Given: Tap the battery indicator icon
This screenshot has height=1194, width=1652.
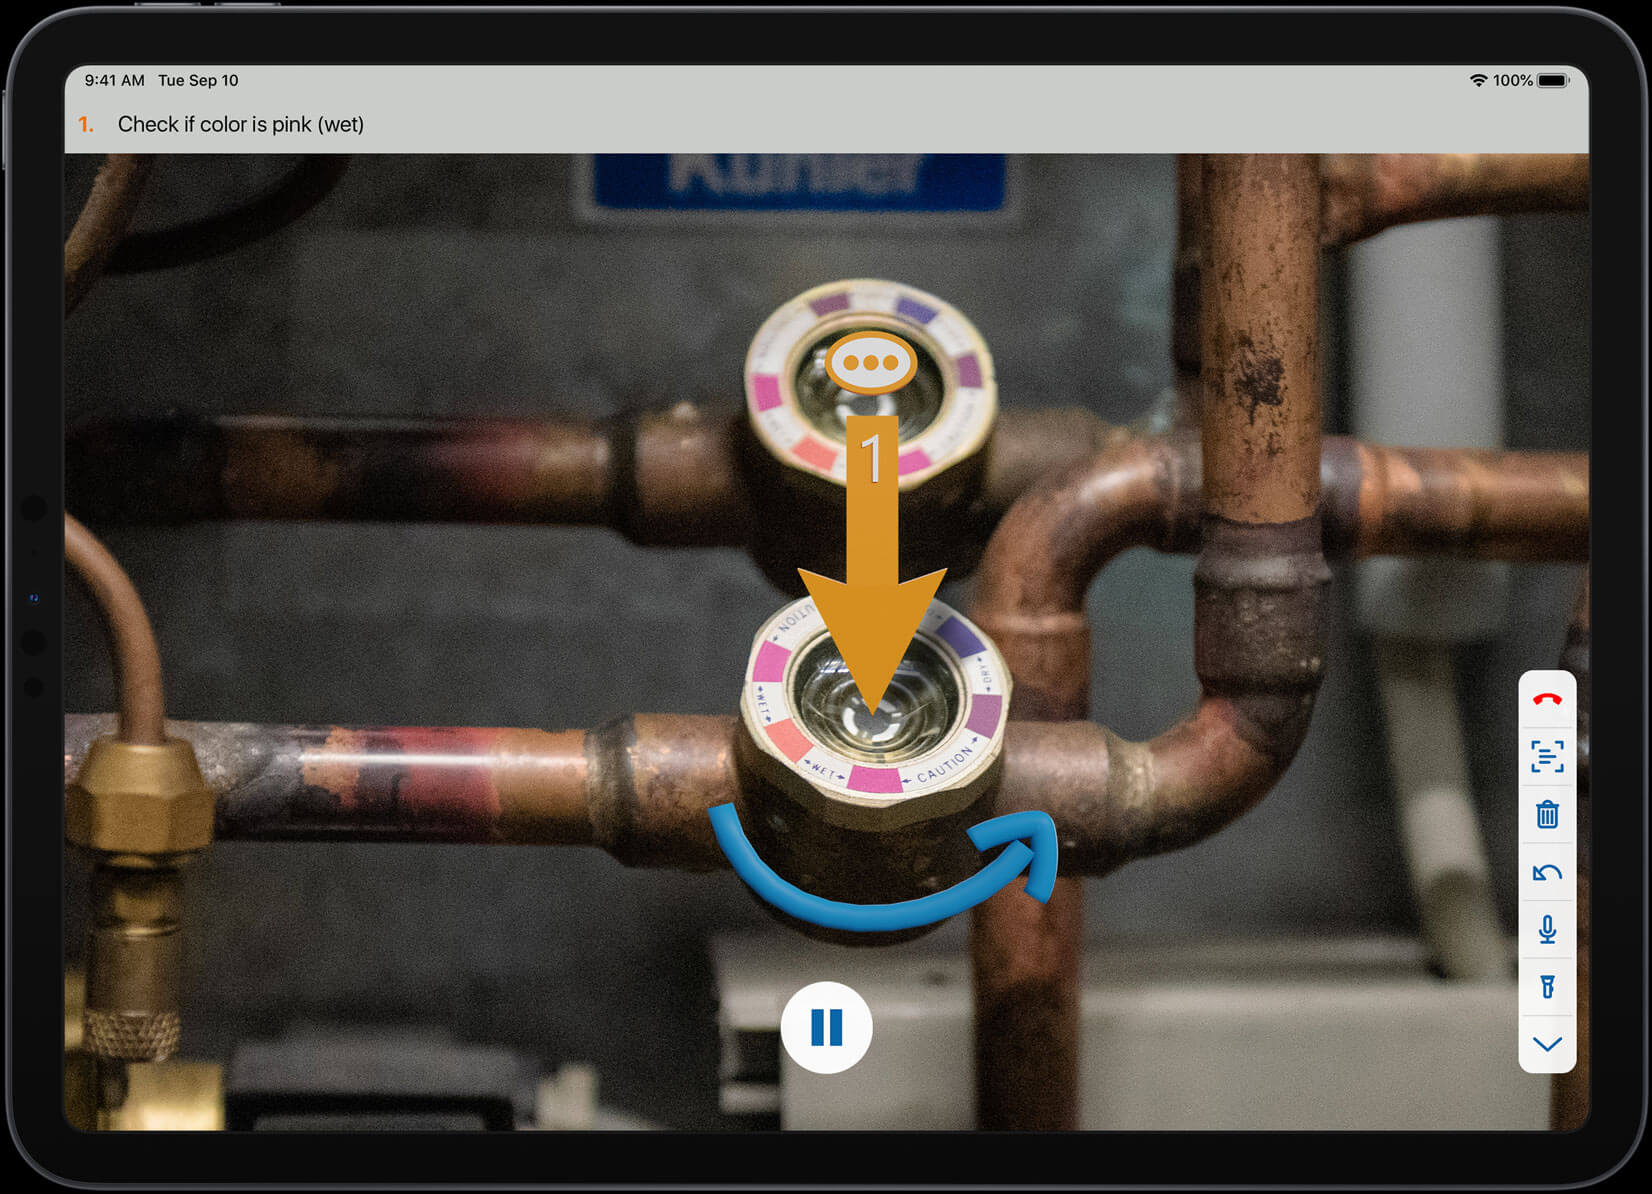Looking at the screenshot, I should pyautogui.click(x=1553, y=80).
